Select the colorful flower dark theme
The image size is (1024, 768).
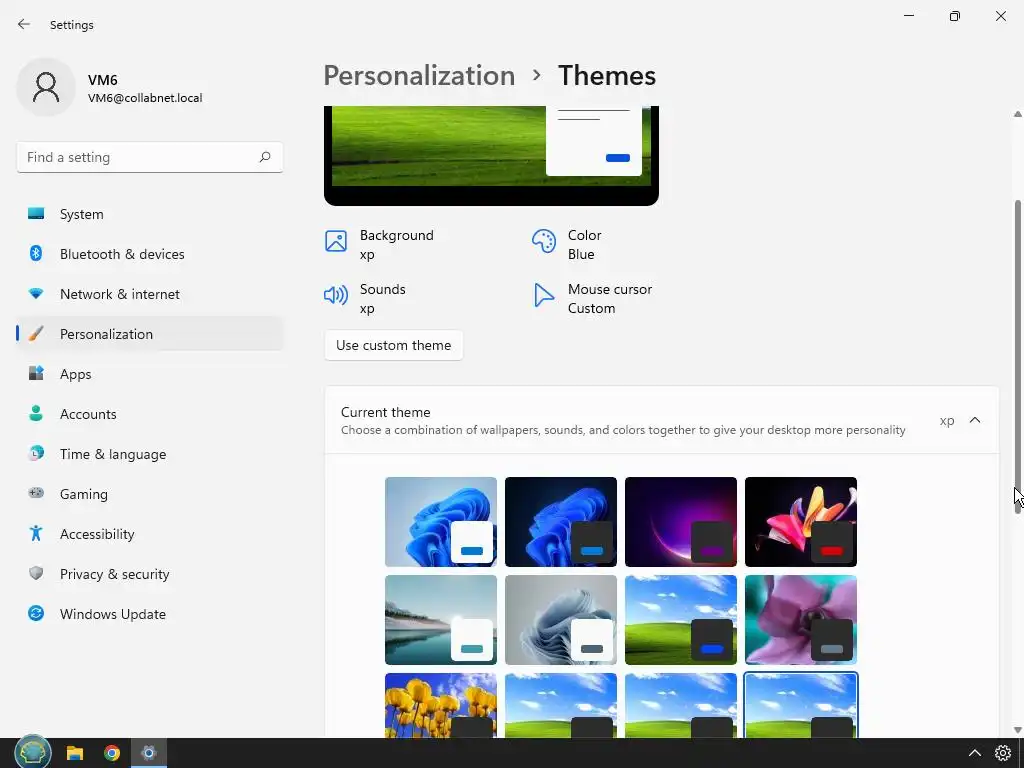801,522
